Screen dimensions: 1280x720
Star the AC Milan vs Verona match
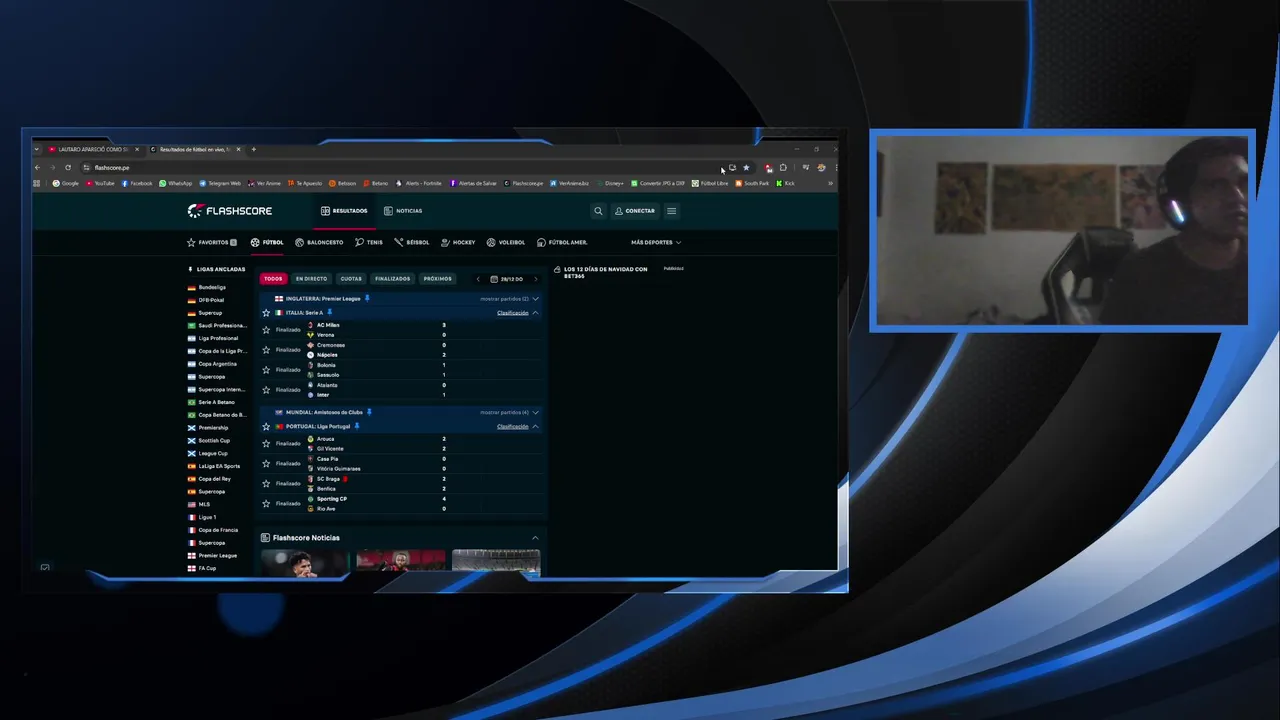coord(266,330)
